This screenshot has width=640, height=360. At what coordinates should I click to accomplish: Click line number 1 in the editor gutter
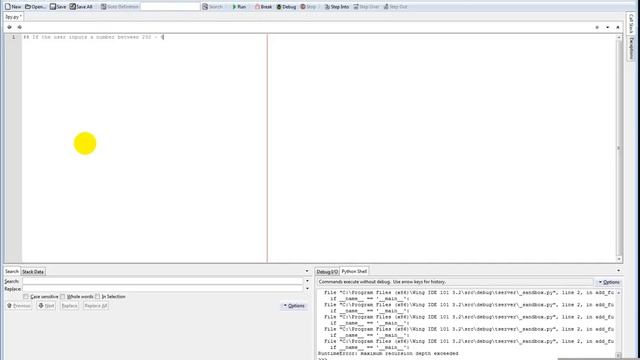pos(13,37)
